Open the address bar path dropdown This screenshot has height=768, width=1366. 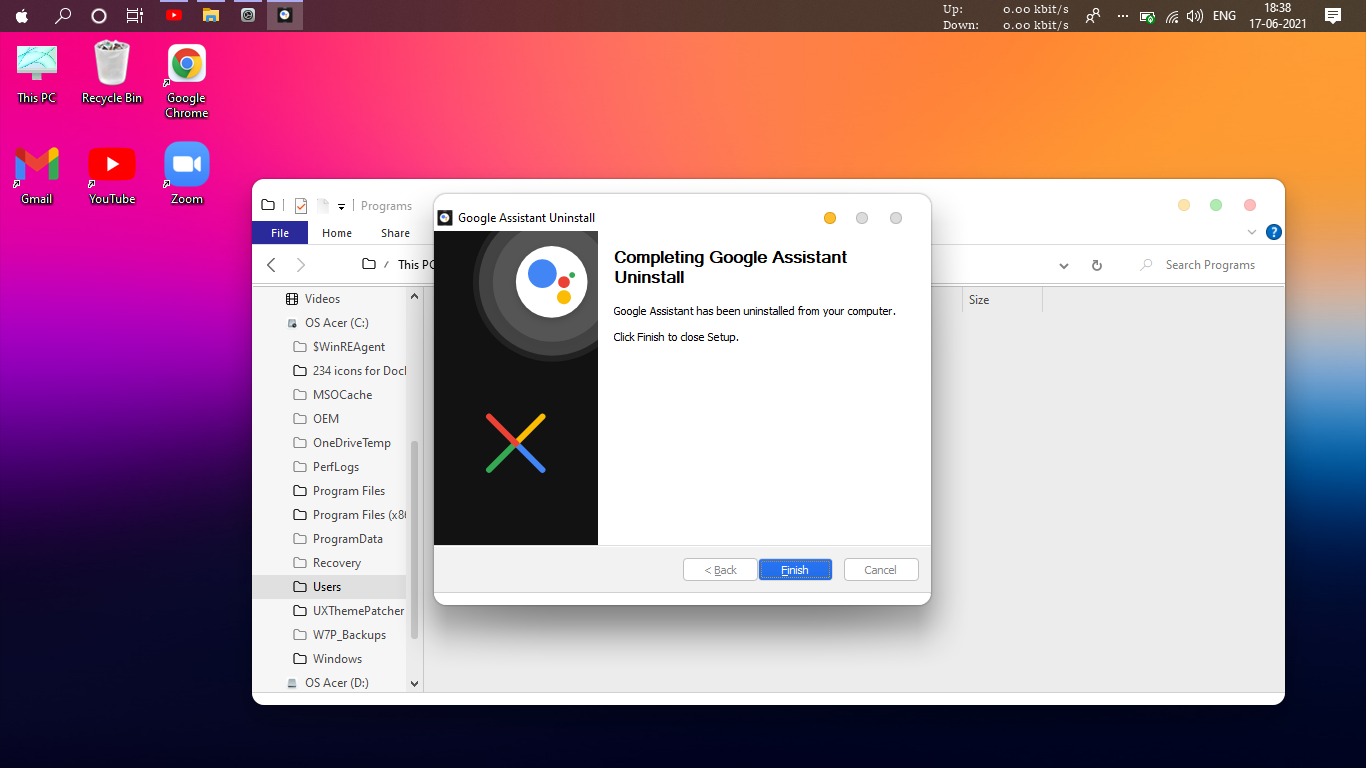(x=1063, y=265)
